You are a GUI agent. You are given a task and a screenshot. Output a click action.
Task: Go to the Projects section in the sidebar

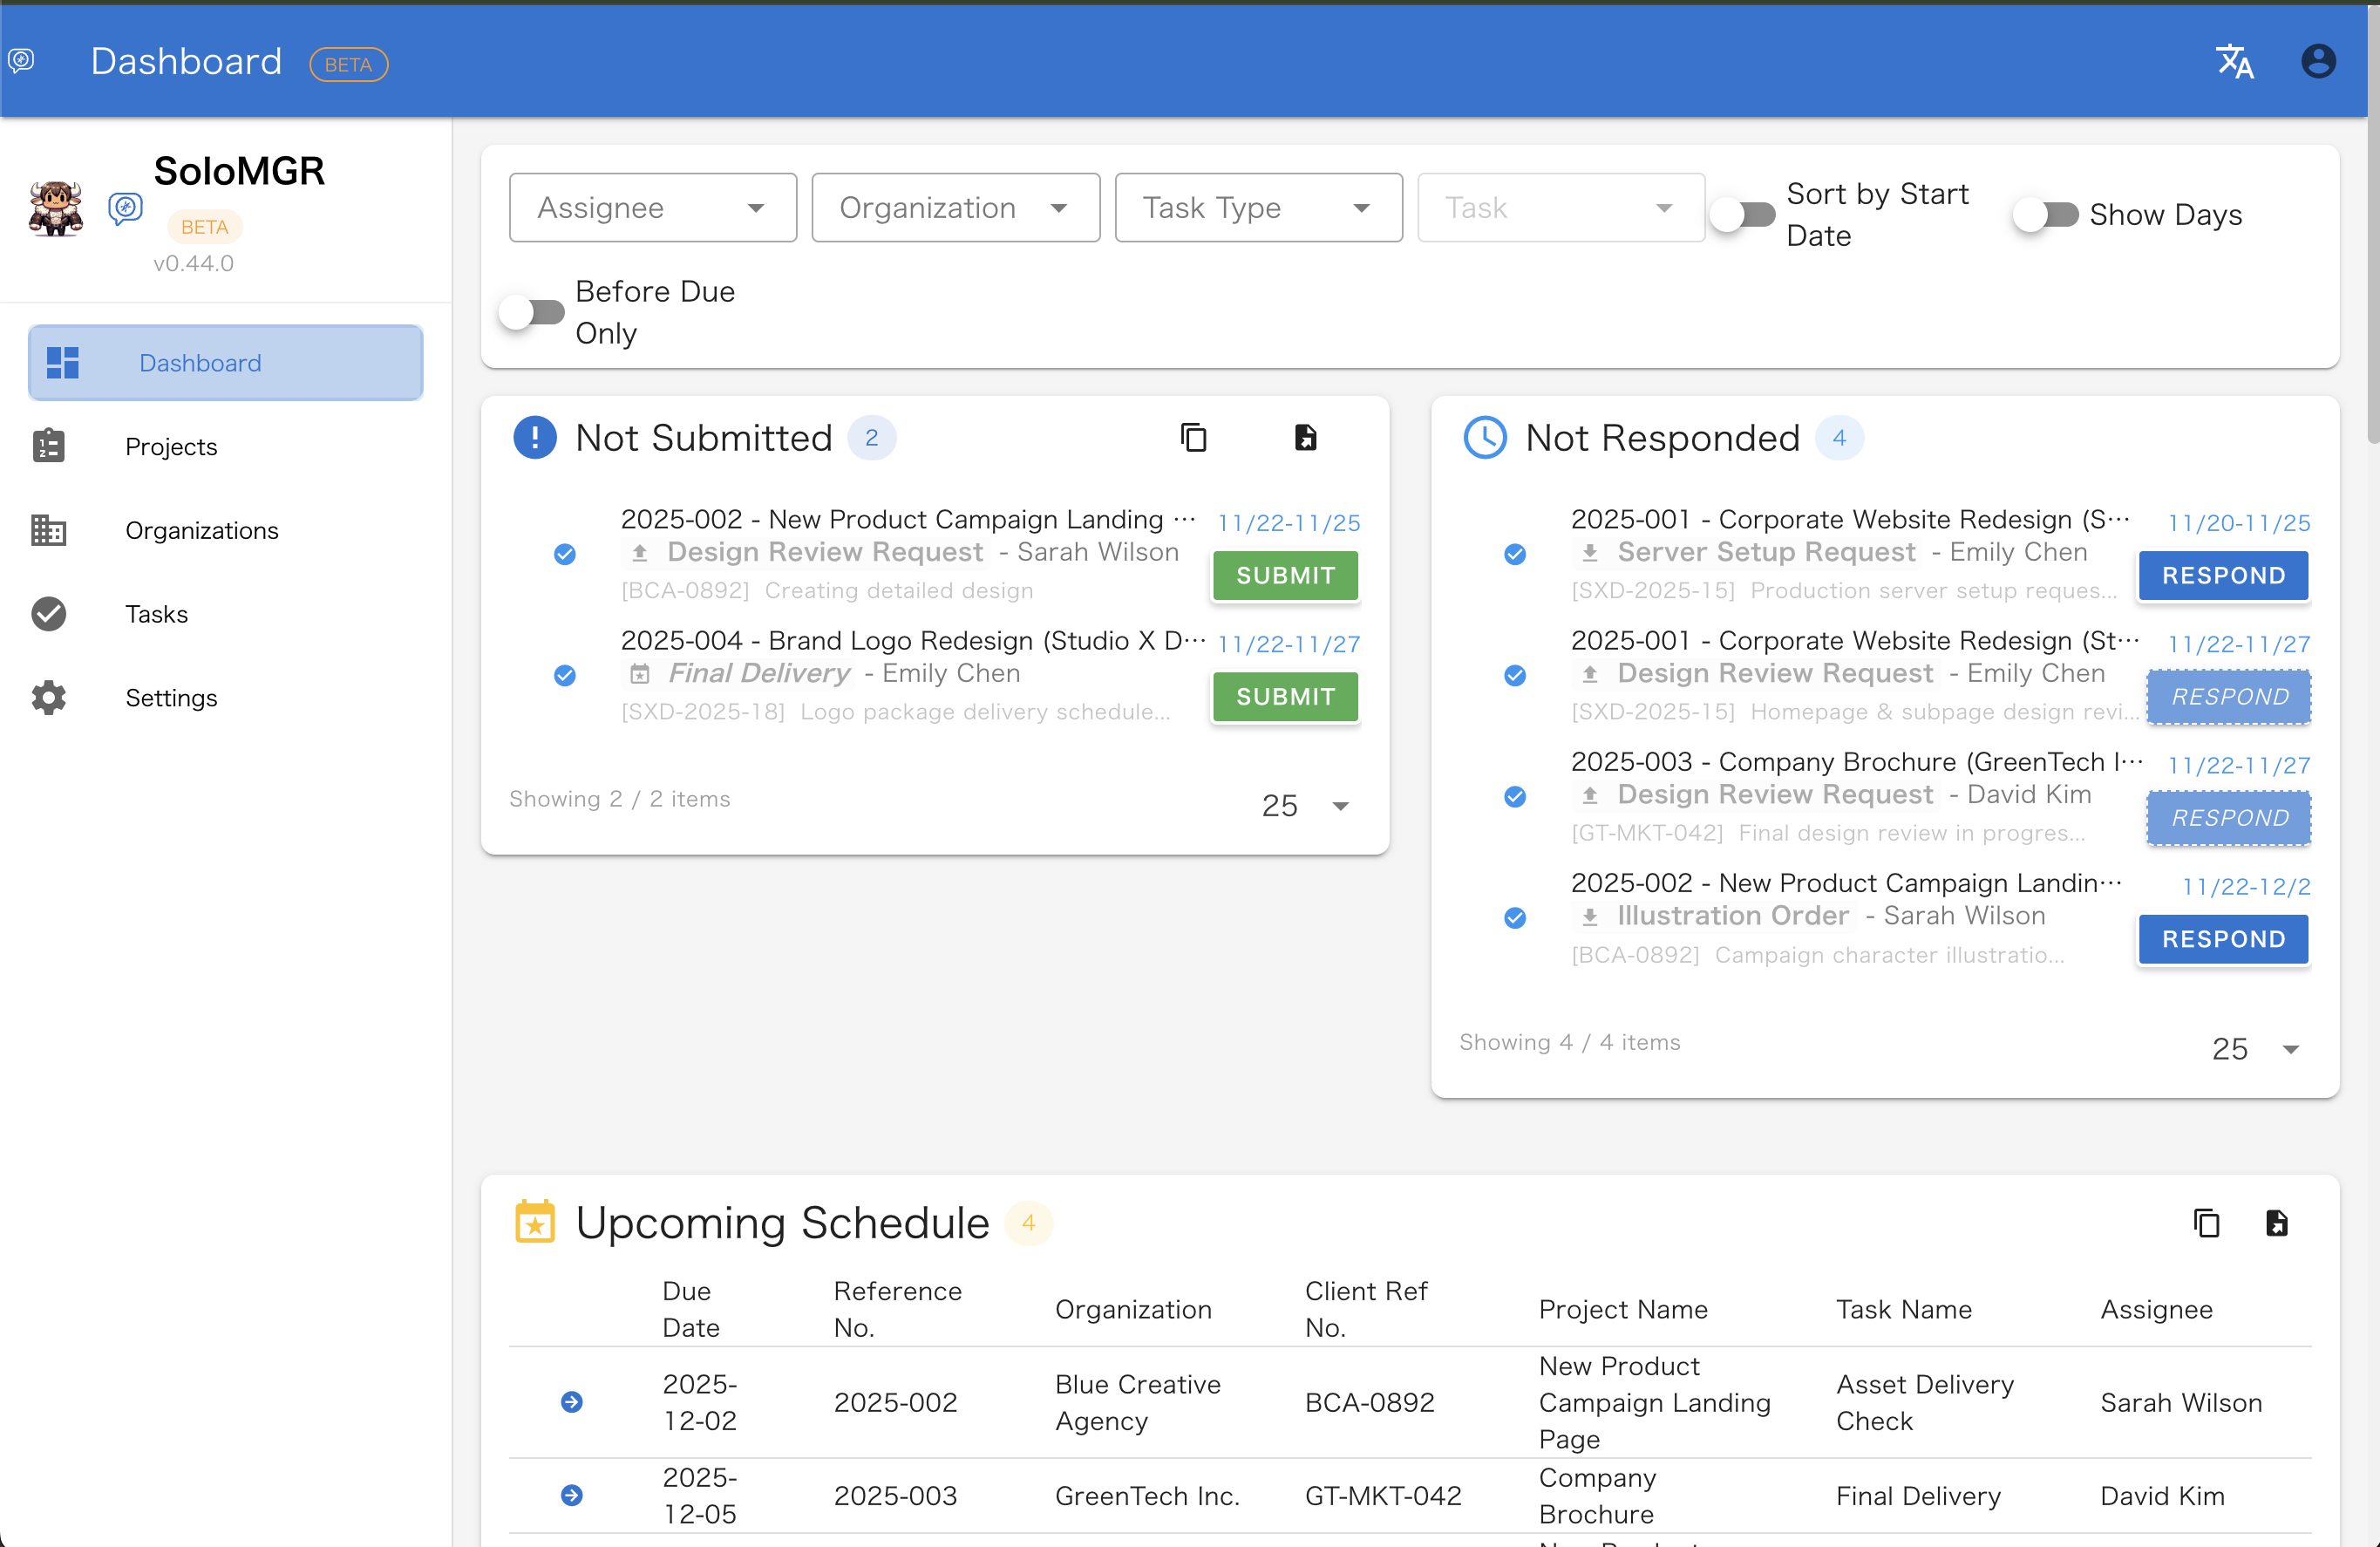tap(171, 446)
